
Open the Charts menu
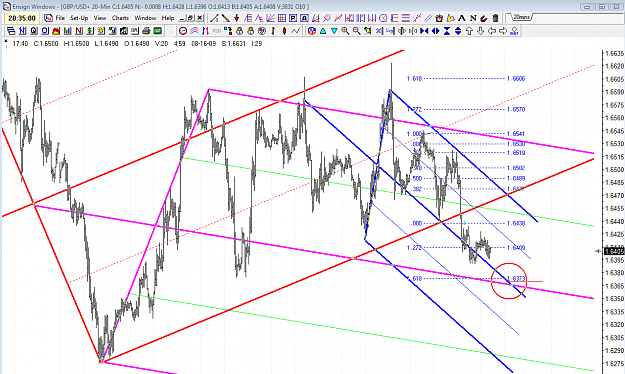(x=120, y=18)
